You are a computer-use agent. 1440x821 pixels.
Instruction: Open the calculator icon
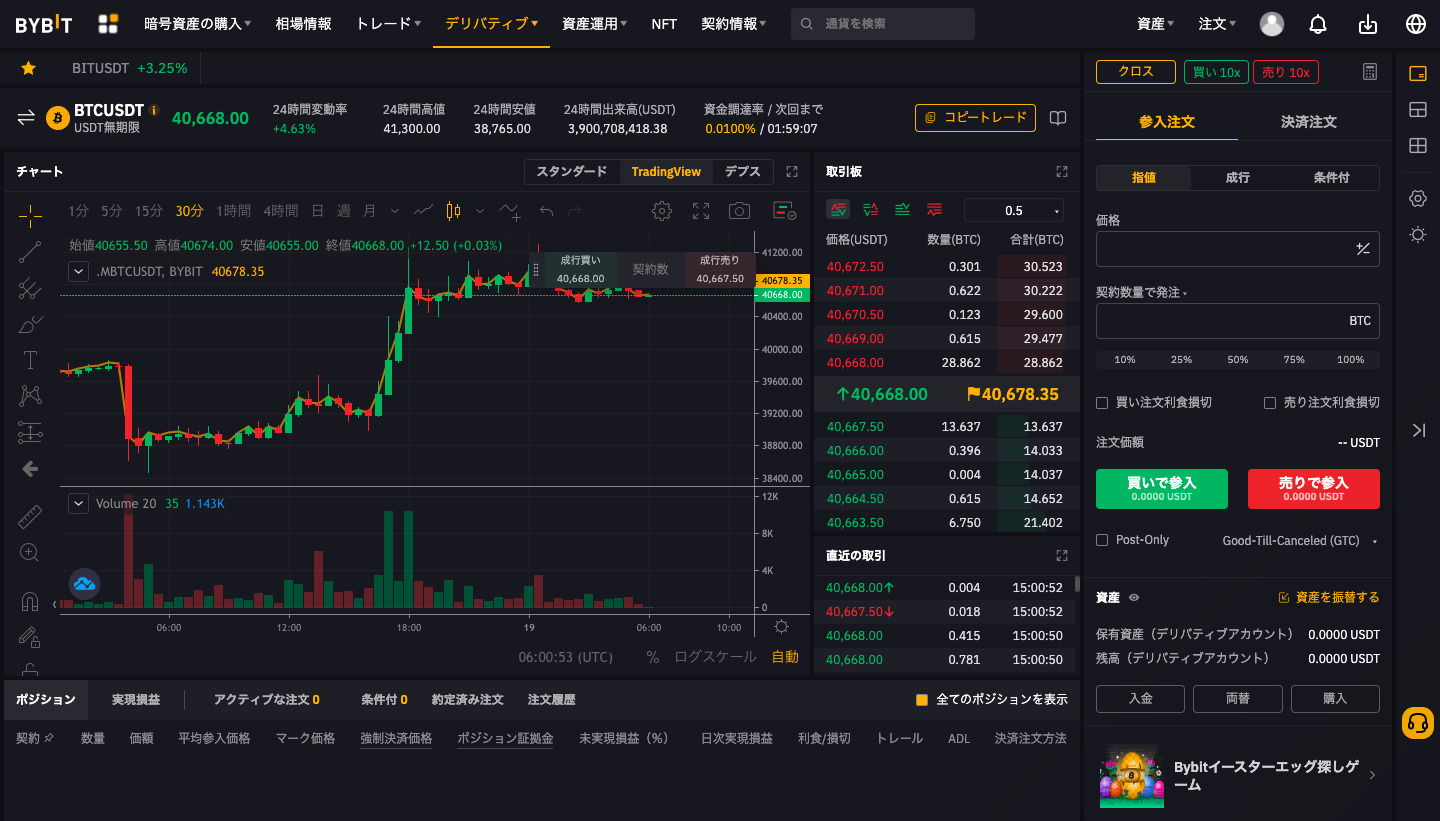[x=1370, y=72]
